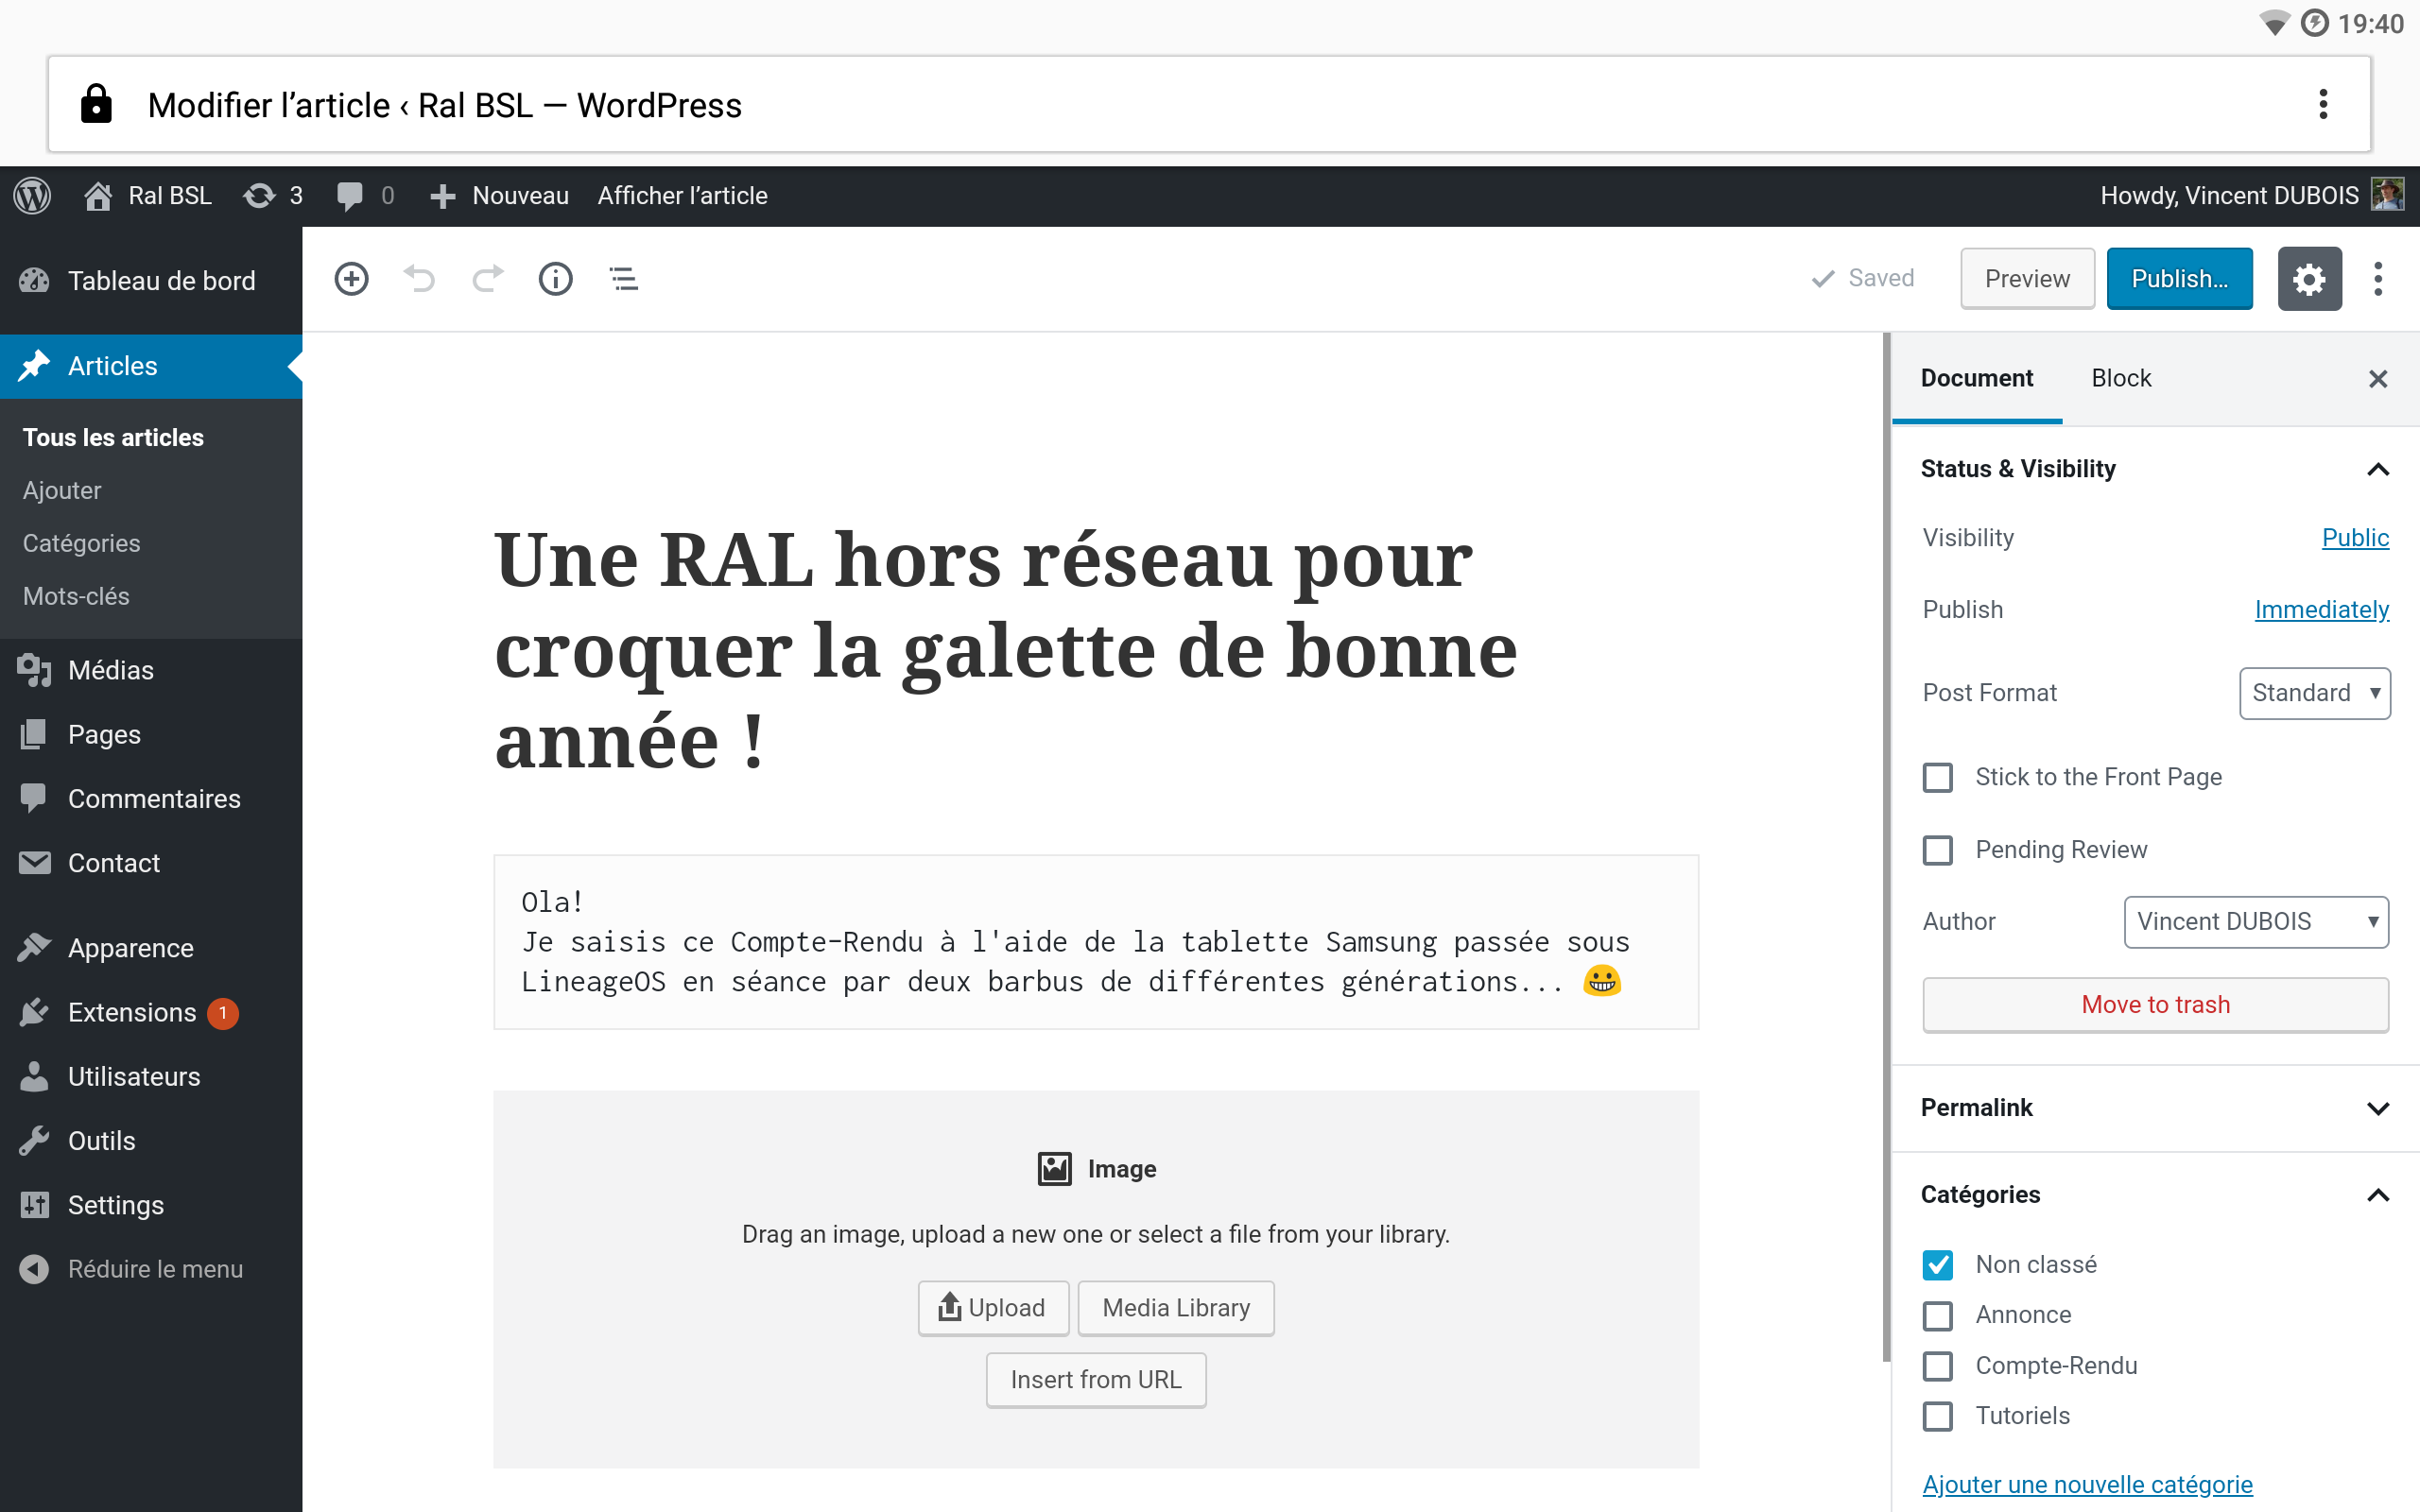The image size is (2420, 1512).
Task: Click Howdy, Vincent DUBOIS account menu
Action: point(2252,196)
